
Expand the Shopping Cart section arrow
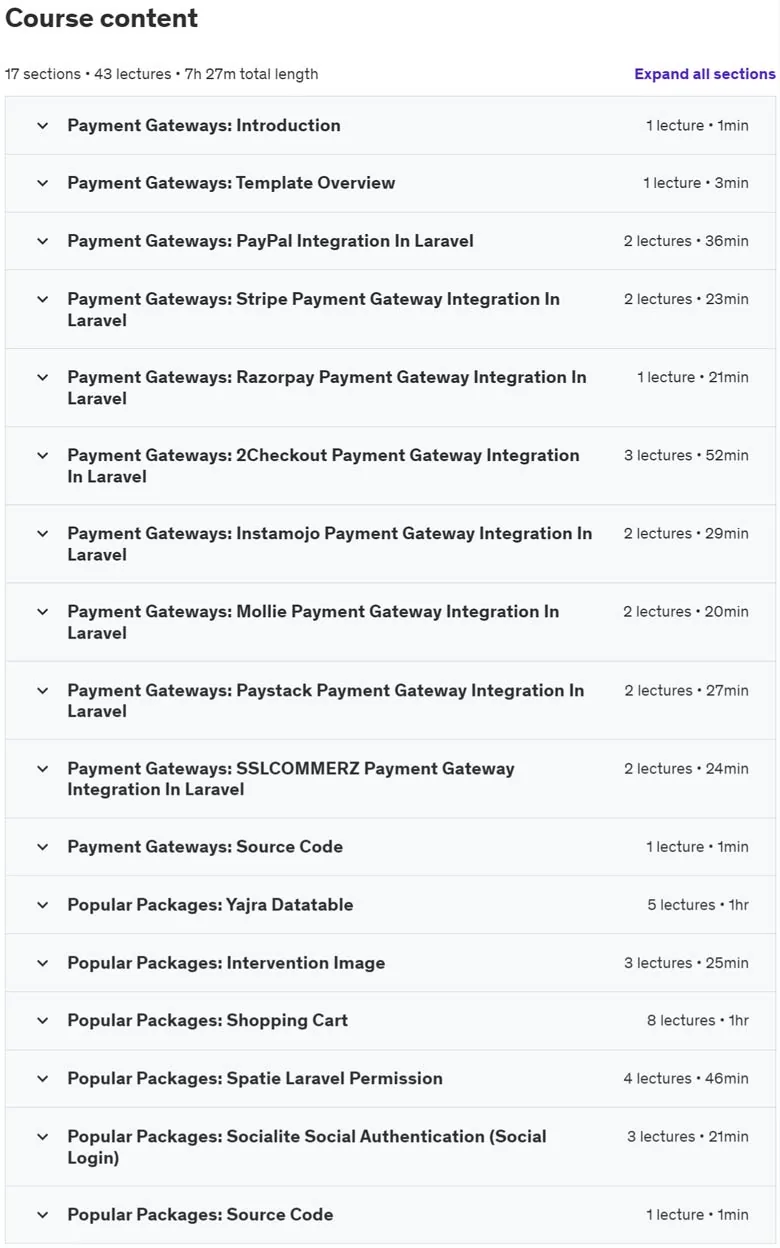click(x=42, y=1021)
